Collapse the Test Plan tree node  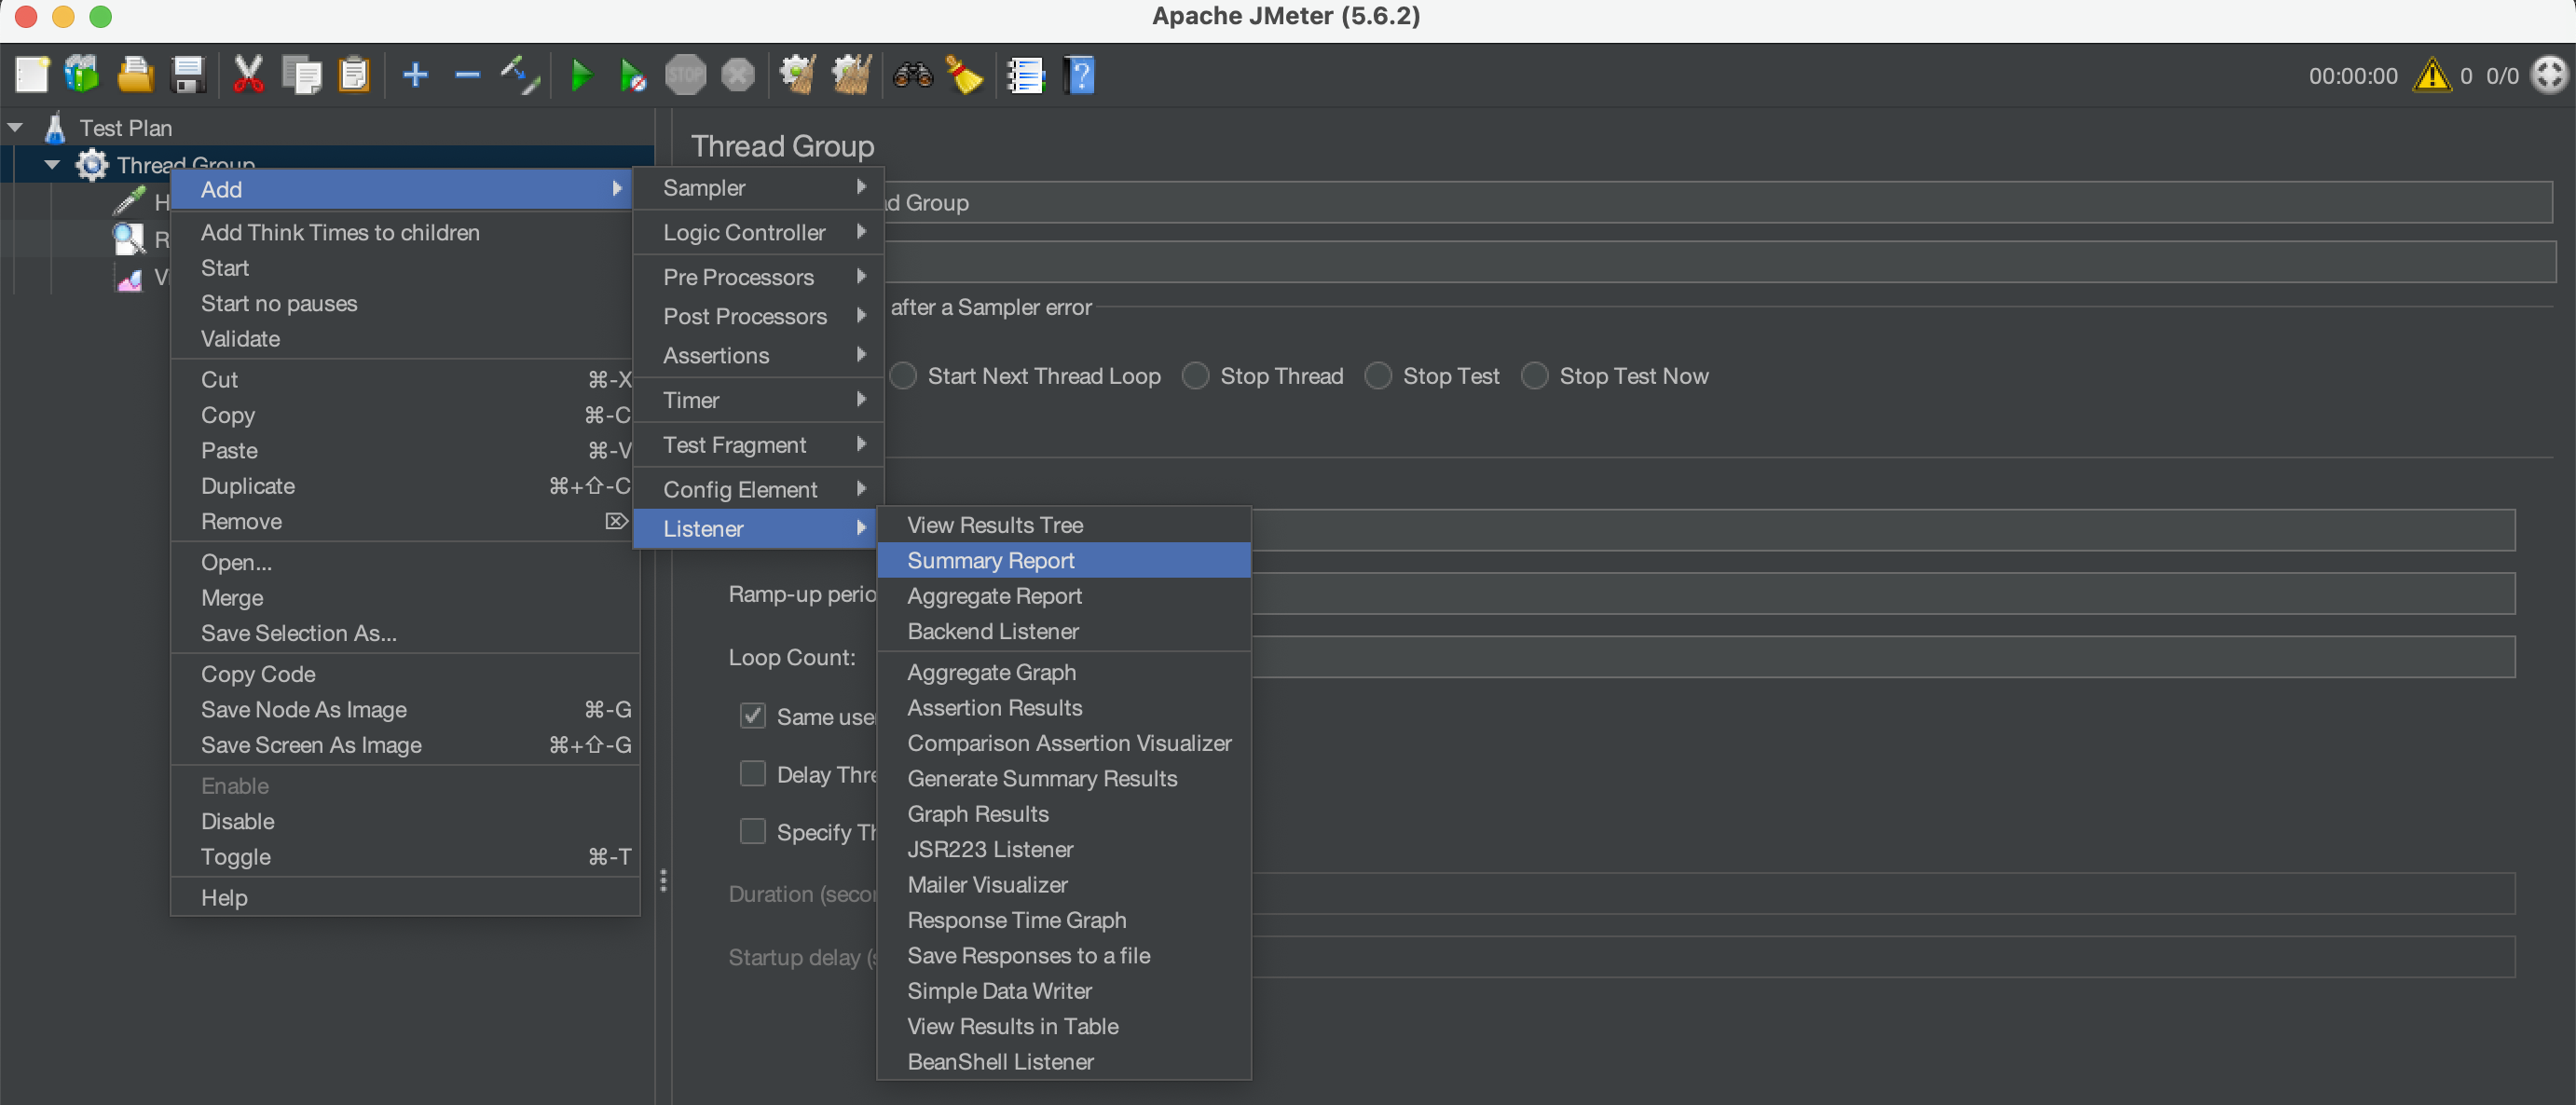[16, 128]
